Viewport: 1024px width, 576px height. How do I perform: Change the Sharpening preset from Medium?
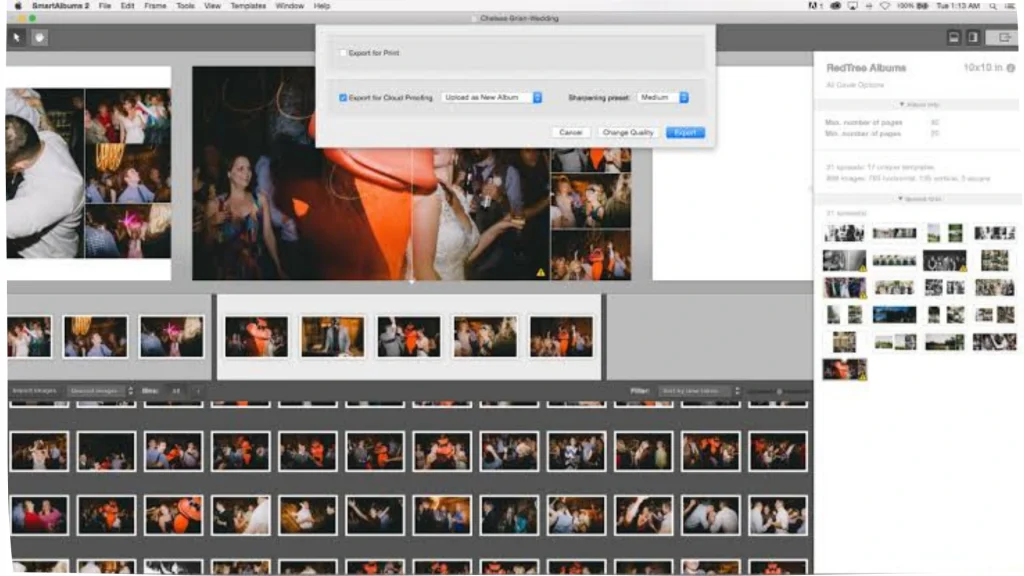pyautogui.click(x=664, y=98)
